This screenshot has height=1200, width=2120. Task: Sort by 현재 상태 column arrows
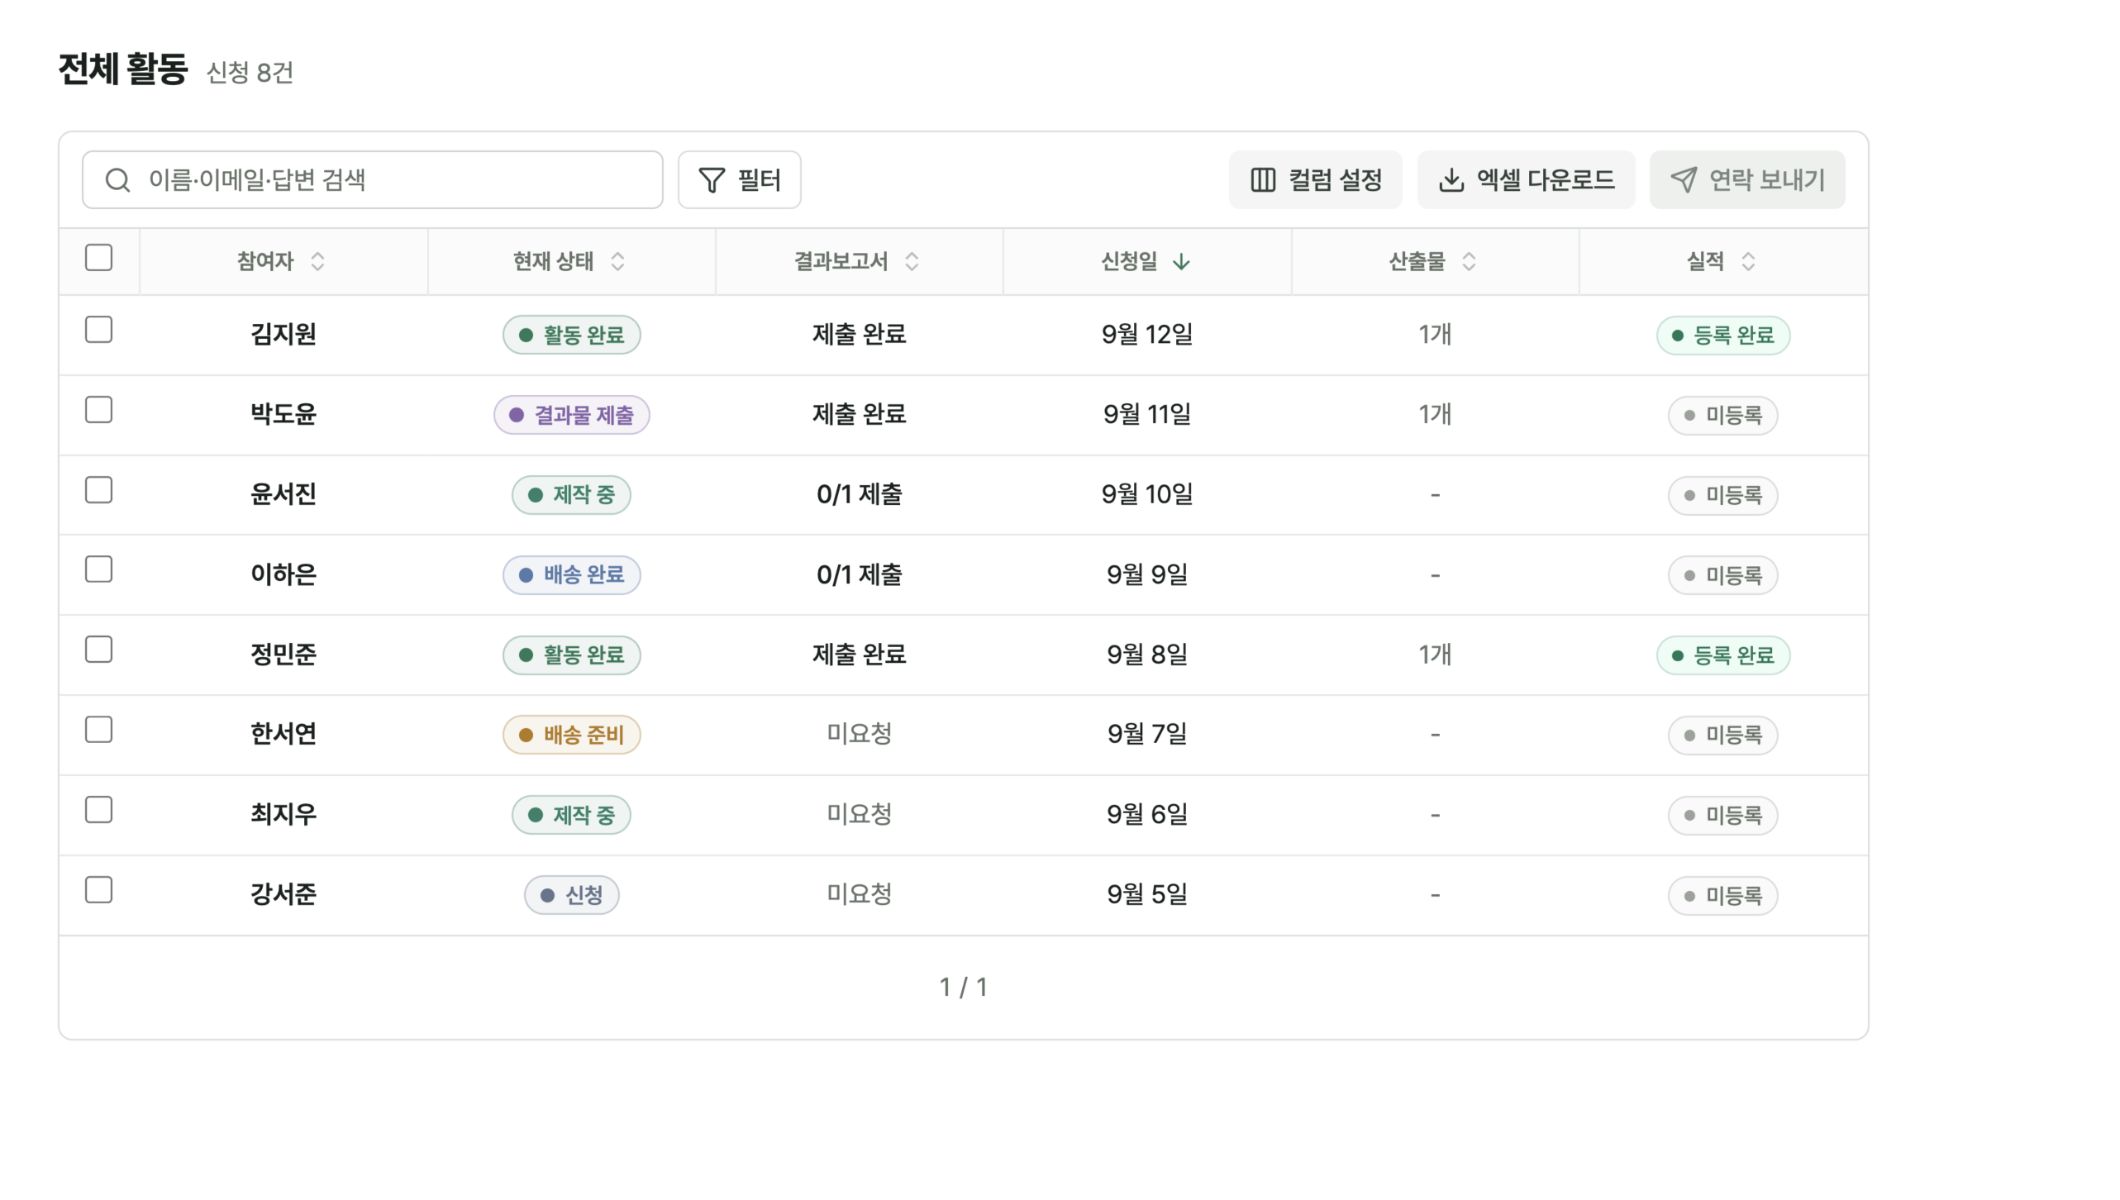[618, 262]
